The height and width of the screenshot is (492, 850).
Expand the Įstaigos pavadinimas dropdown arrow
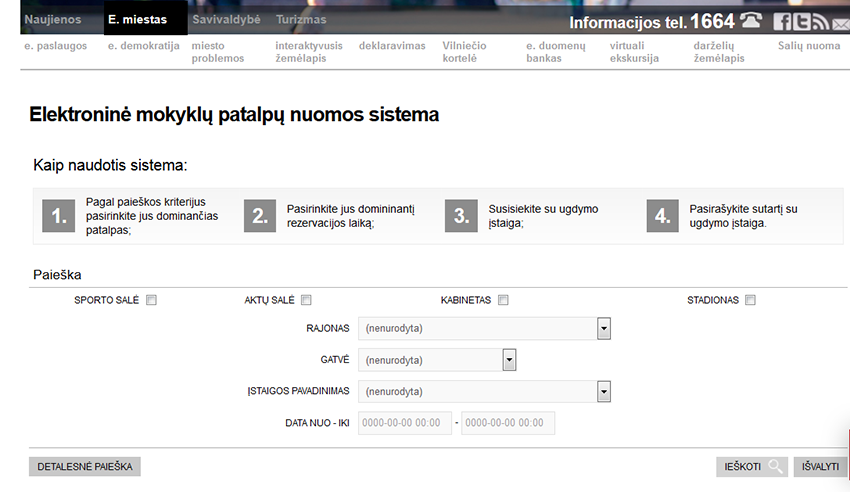[x=604, y=391]
